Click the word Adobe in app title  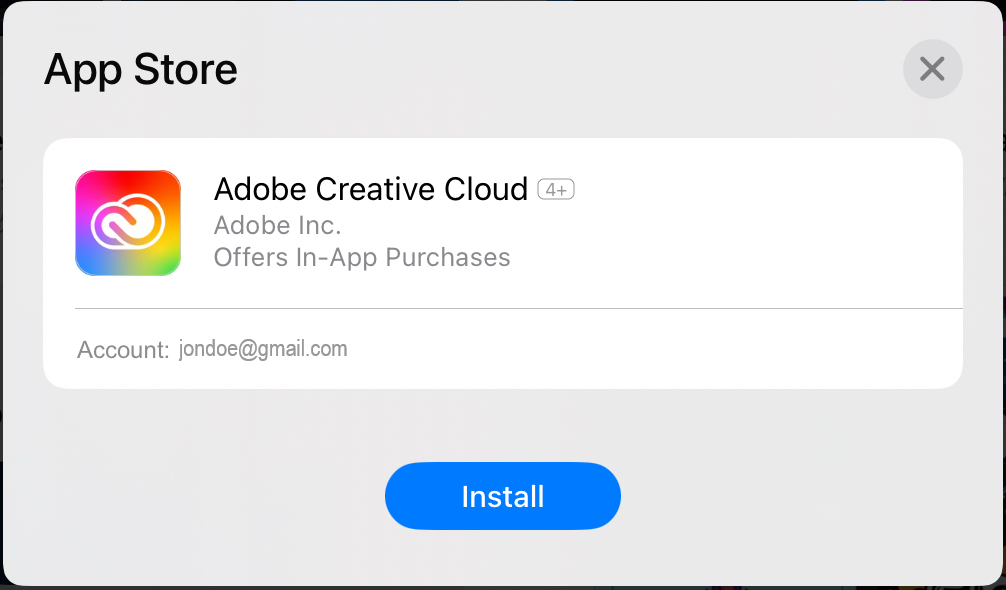(260, 189)
